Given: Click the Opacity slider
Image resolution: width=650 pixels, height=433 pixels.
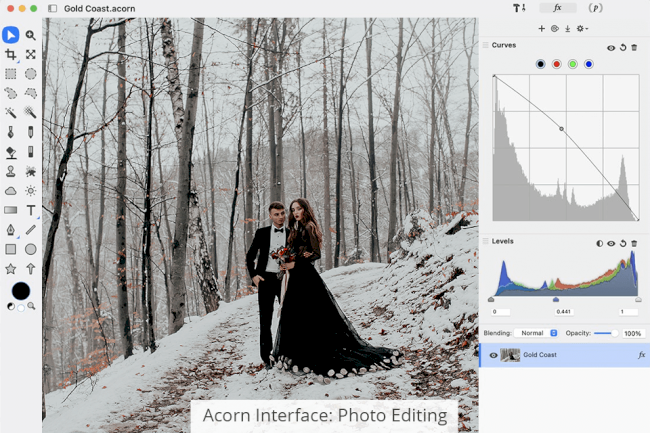Looking at the screenshot, I should (606, 333).
